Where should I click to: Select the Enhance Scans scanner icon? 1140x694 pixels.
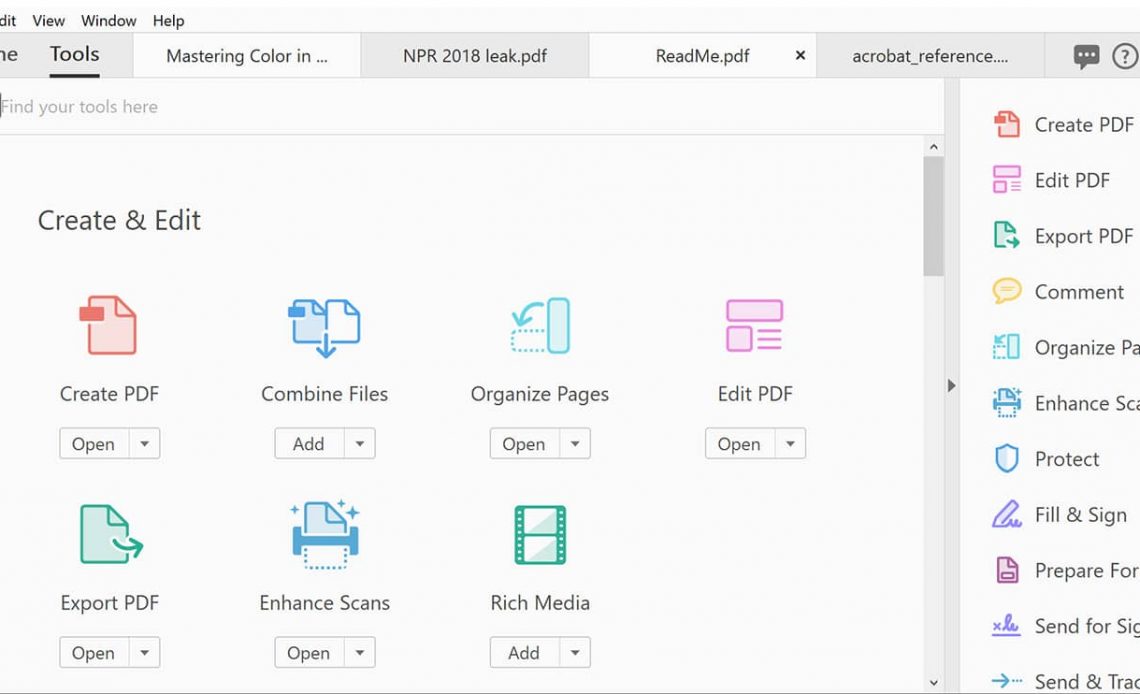pyautogui.click(x=324, y=534)
